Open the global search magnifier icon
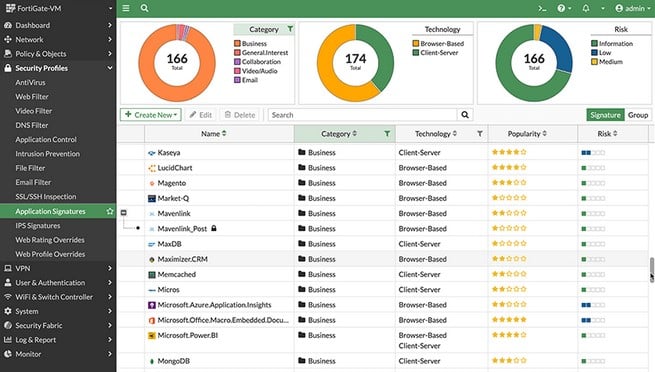The width and height of the screenshot is (655, 372). point(145,8)
